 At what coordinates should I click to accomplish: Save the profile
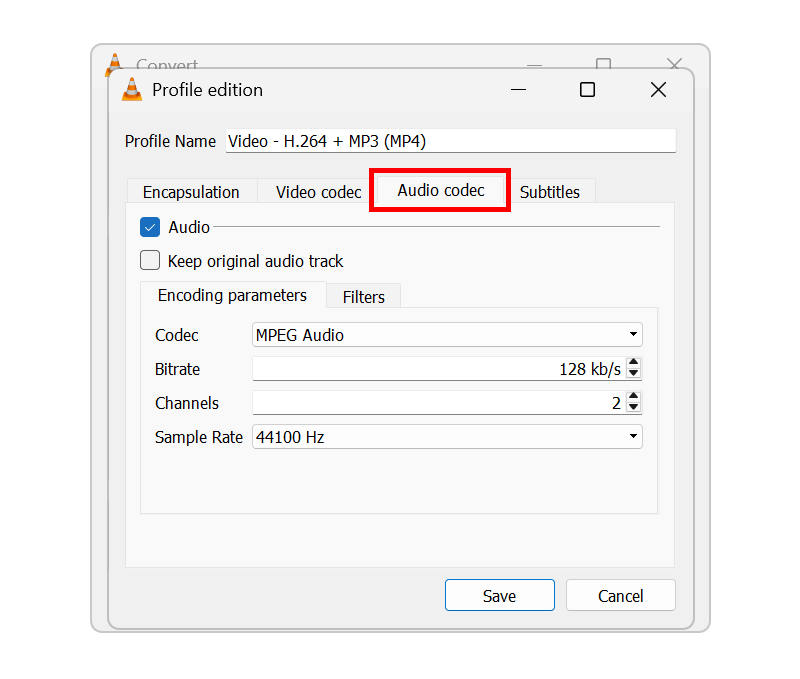tap(499, 595)
